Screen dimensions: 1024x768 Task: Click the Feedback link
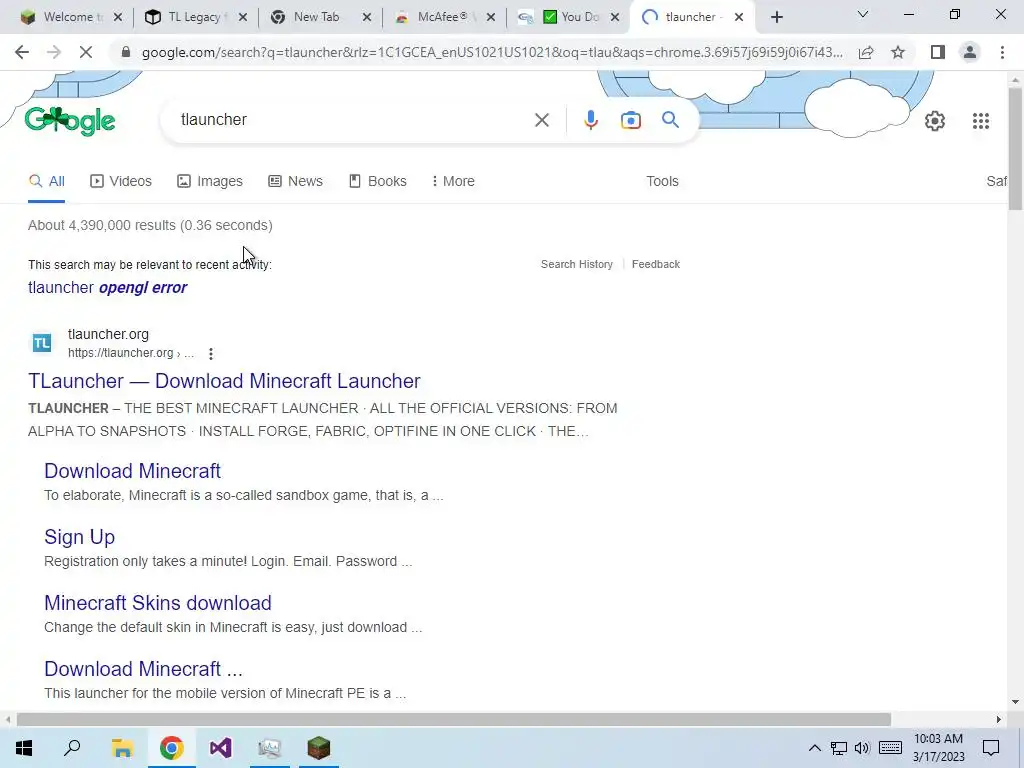[x=656, y=264]
